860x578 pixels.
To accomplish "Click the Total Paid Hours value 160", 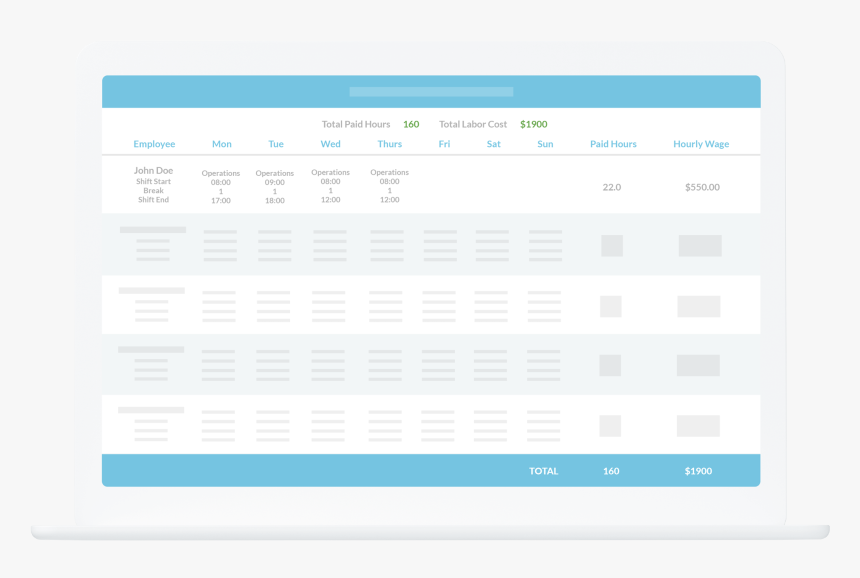I will click(x=411, y=124).
